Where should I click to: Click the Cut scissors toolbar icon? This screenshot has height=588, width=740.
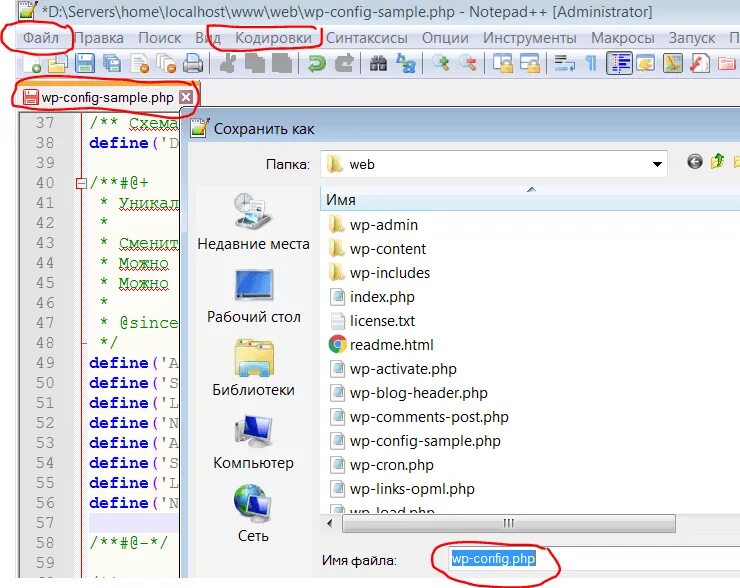(228, 63)
